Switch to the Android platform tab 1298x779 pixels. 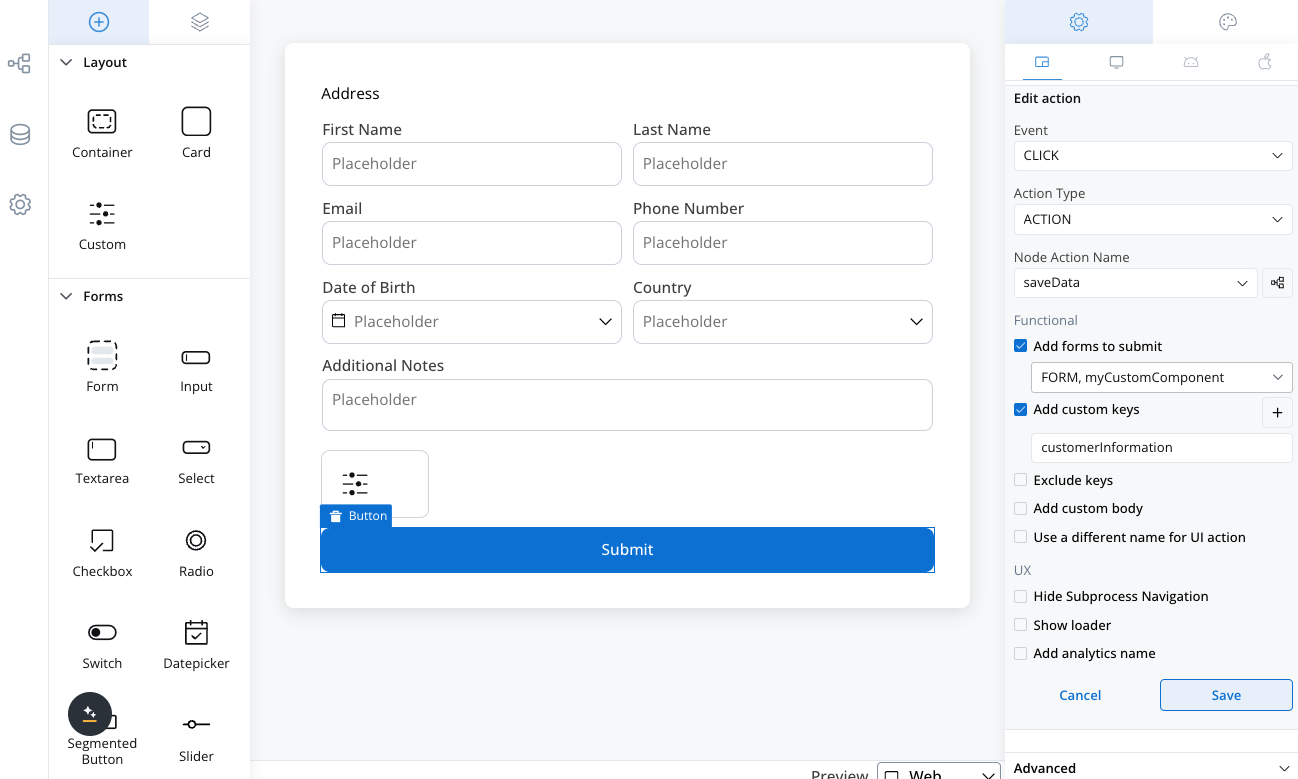coord(1191,62)
